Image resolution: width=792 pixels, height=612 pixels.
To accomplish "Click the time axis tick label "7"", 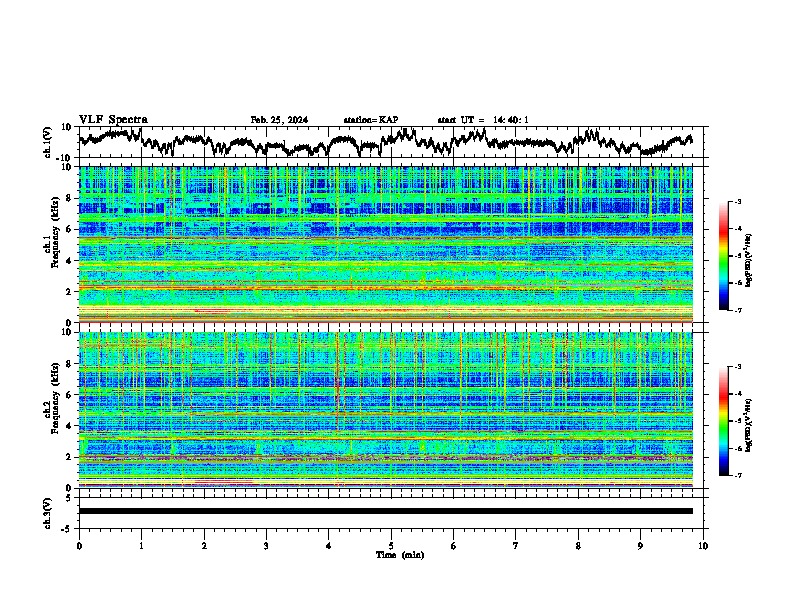I will pos(516,546).
